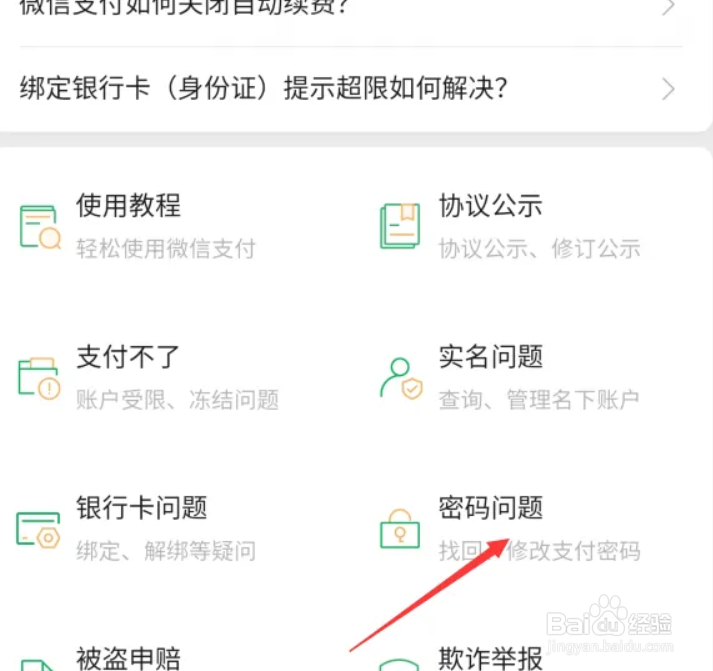Tap the 欺诈举报 icon at bottom right
Viewport: 713px width, 671px height.
pyautogui.click(x=399, y=665)
